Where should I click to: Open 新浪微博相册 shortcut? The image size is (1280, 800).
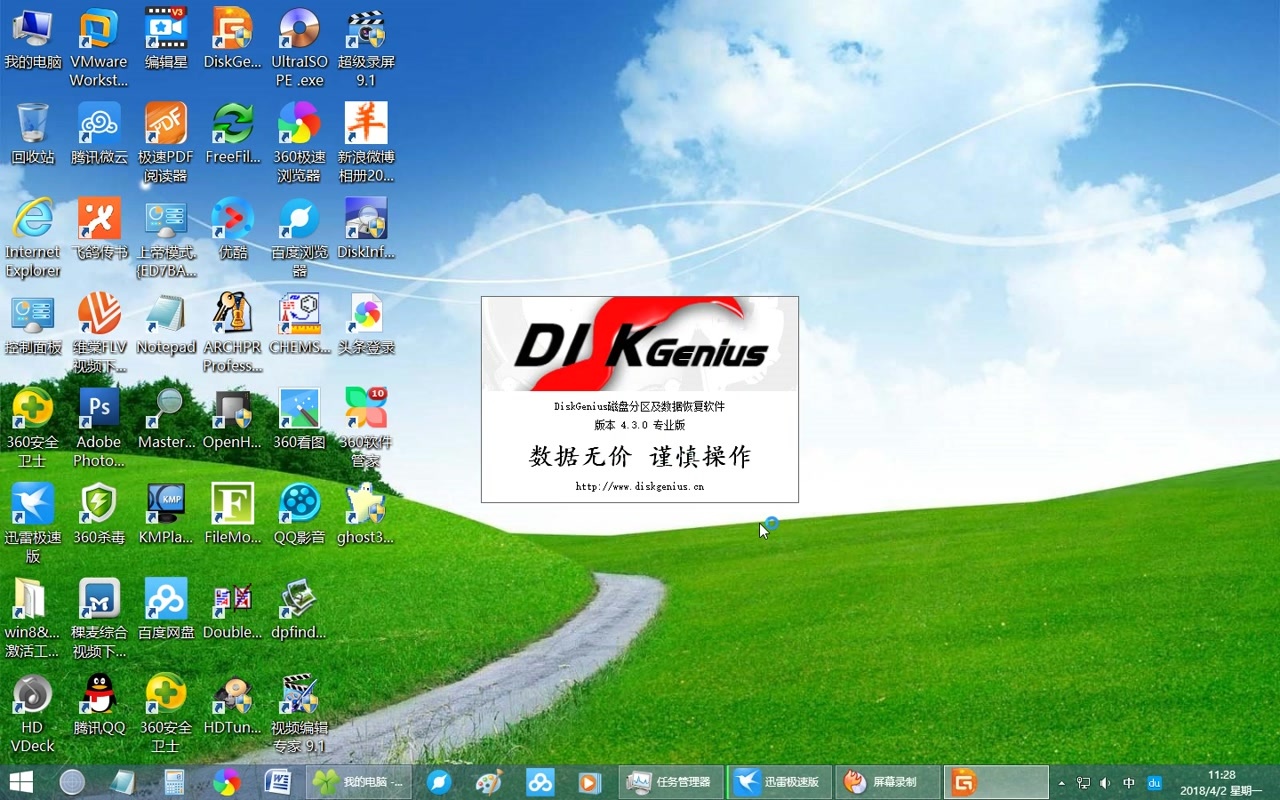click(x=366, y=142)
